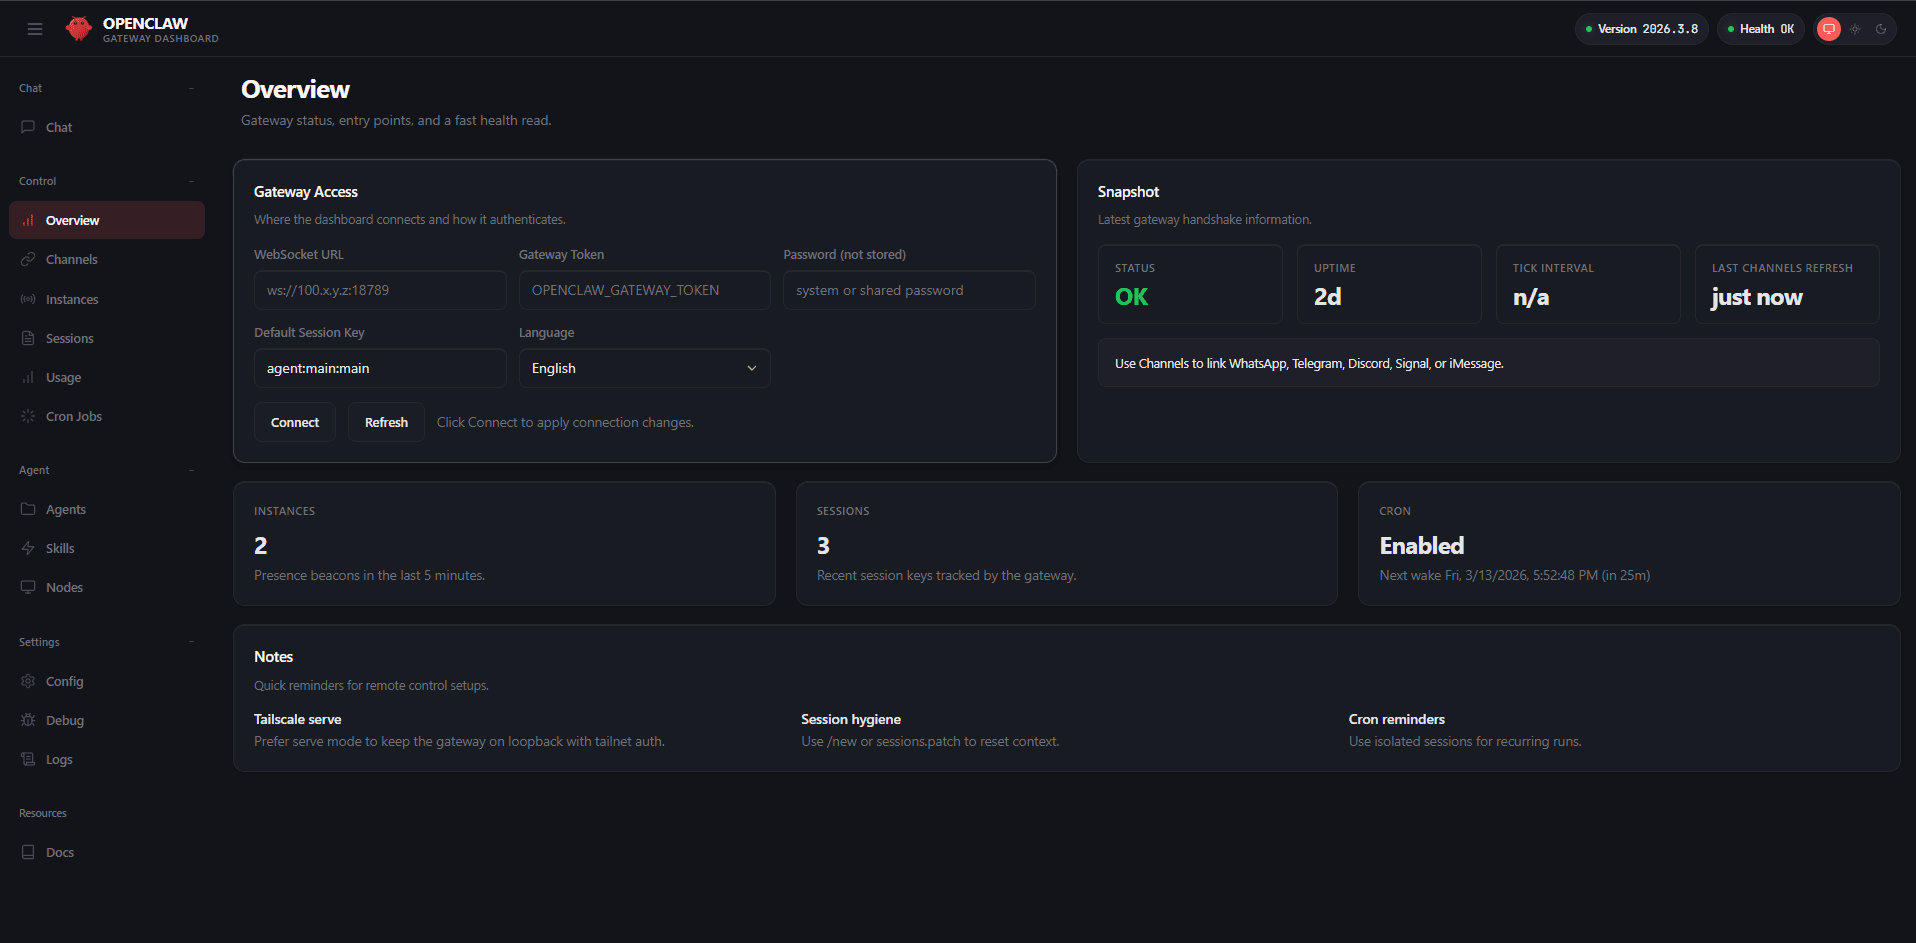Click the Docs book icon
Screen dimensions: 1916x943
(x=28, y=852)
